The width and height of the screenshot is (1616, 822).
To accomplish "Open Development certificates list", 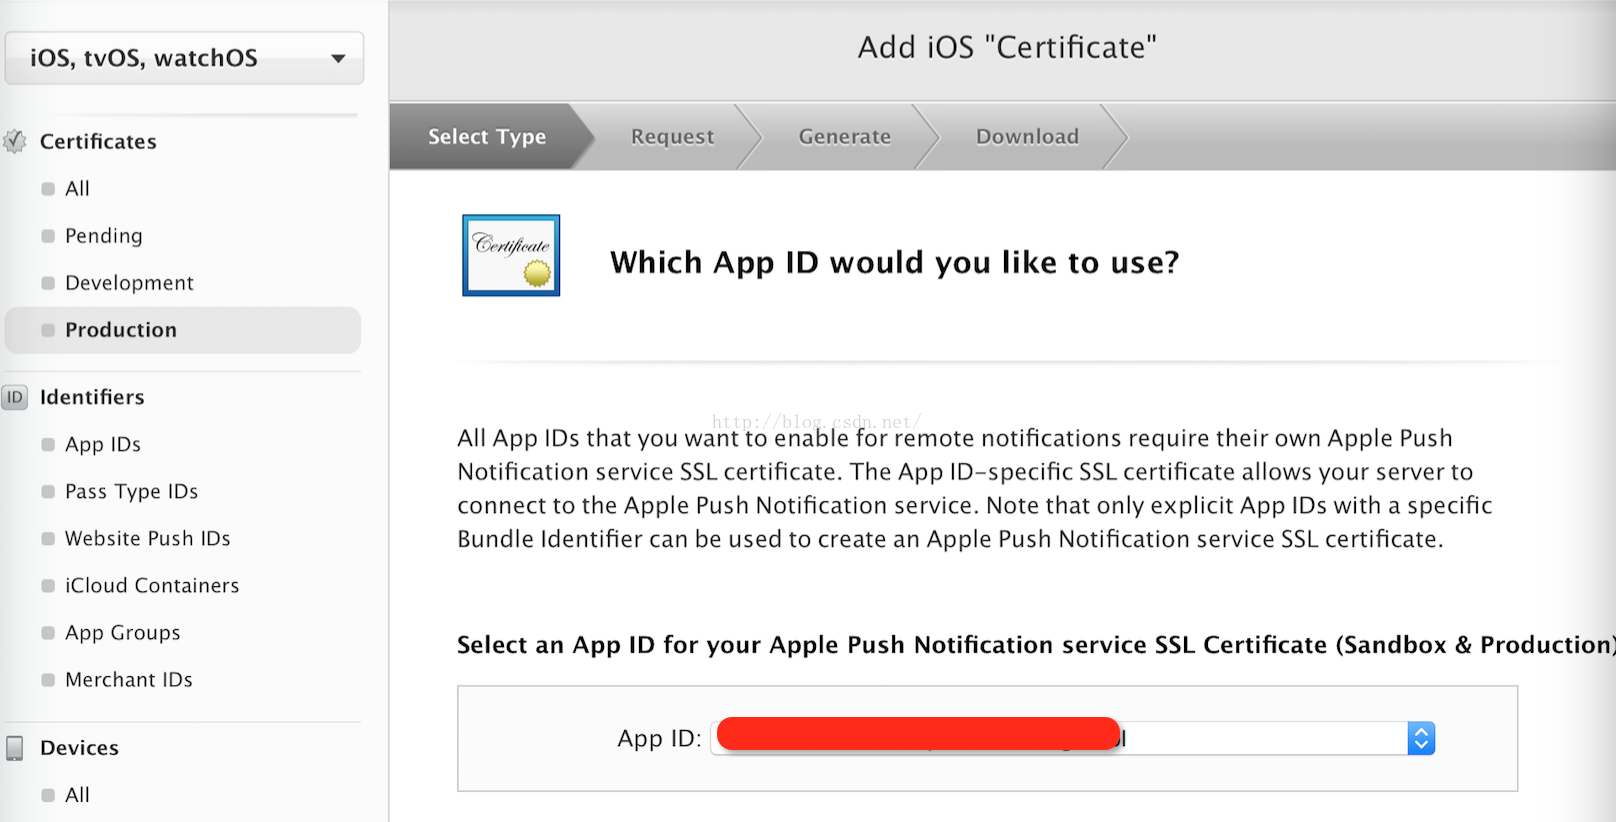I will tap(129, 283).
